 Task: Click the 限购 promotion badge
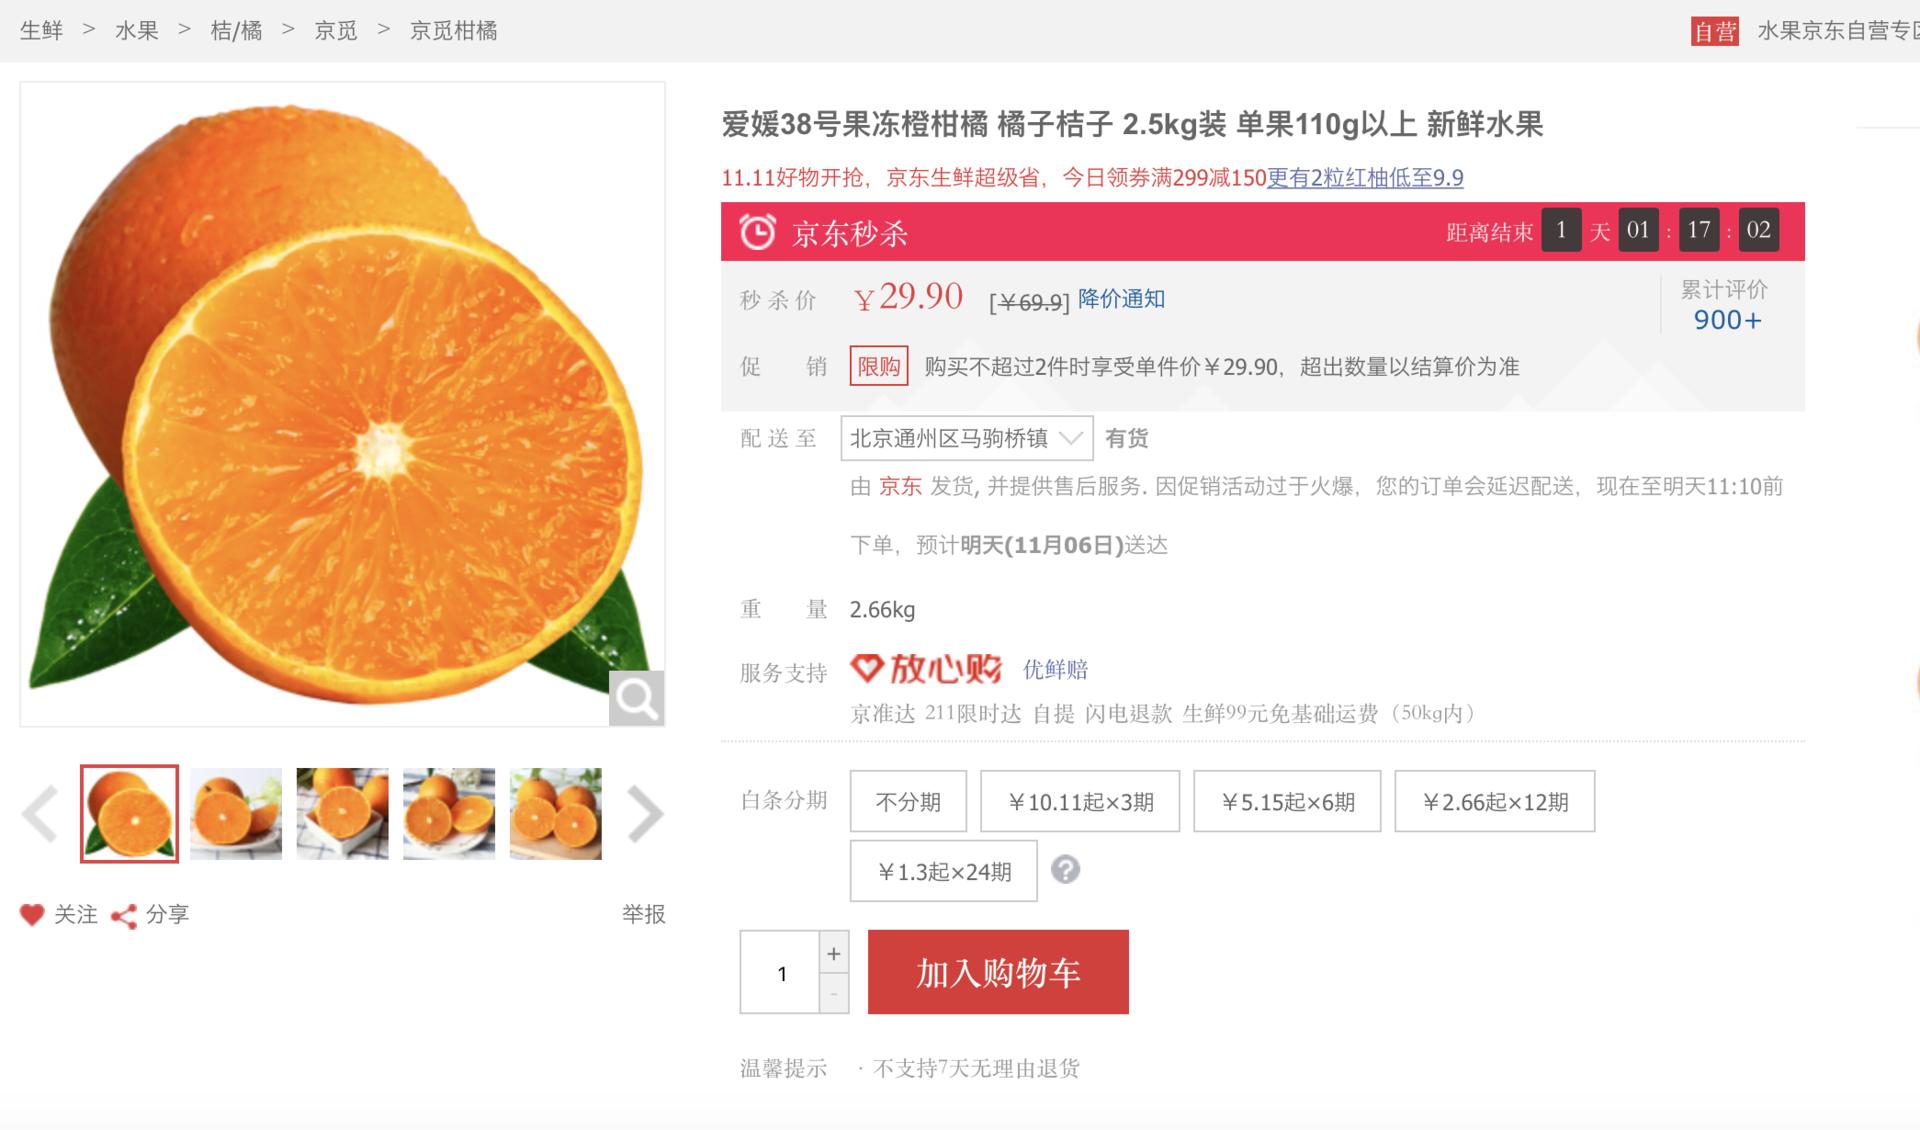coord(877,367)
